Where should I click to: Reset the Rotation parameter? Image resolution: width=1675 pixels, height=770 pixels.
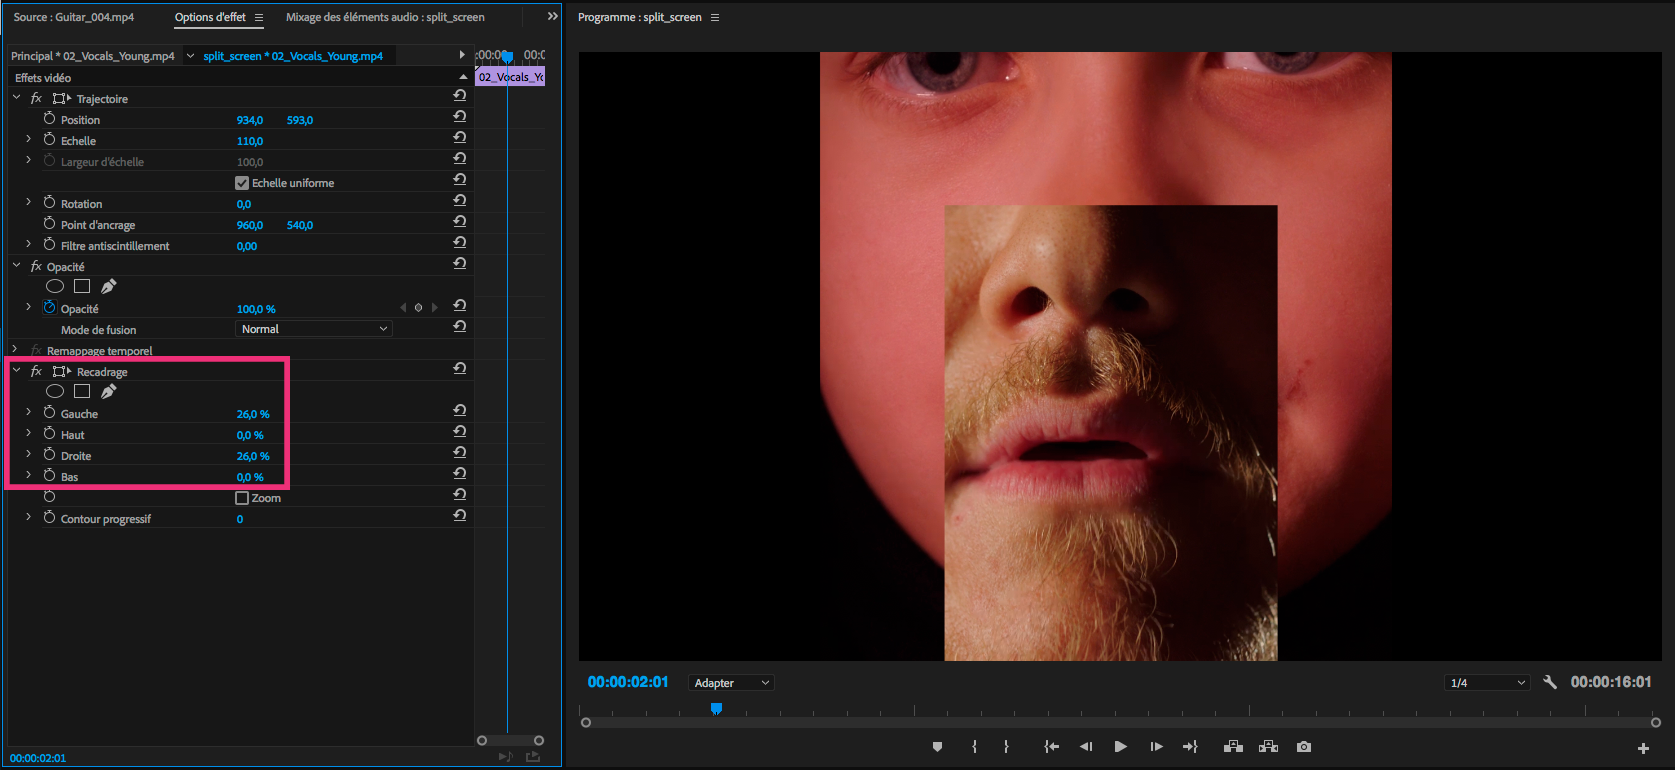460,200
